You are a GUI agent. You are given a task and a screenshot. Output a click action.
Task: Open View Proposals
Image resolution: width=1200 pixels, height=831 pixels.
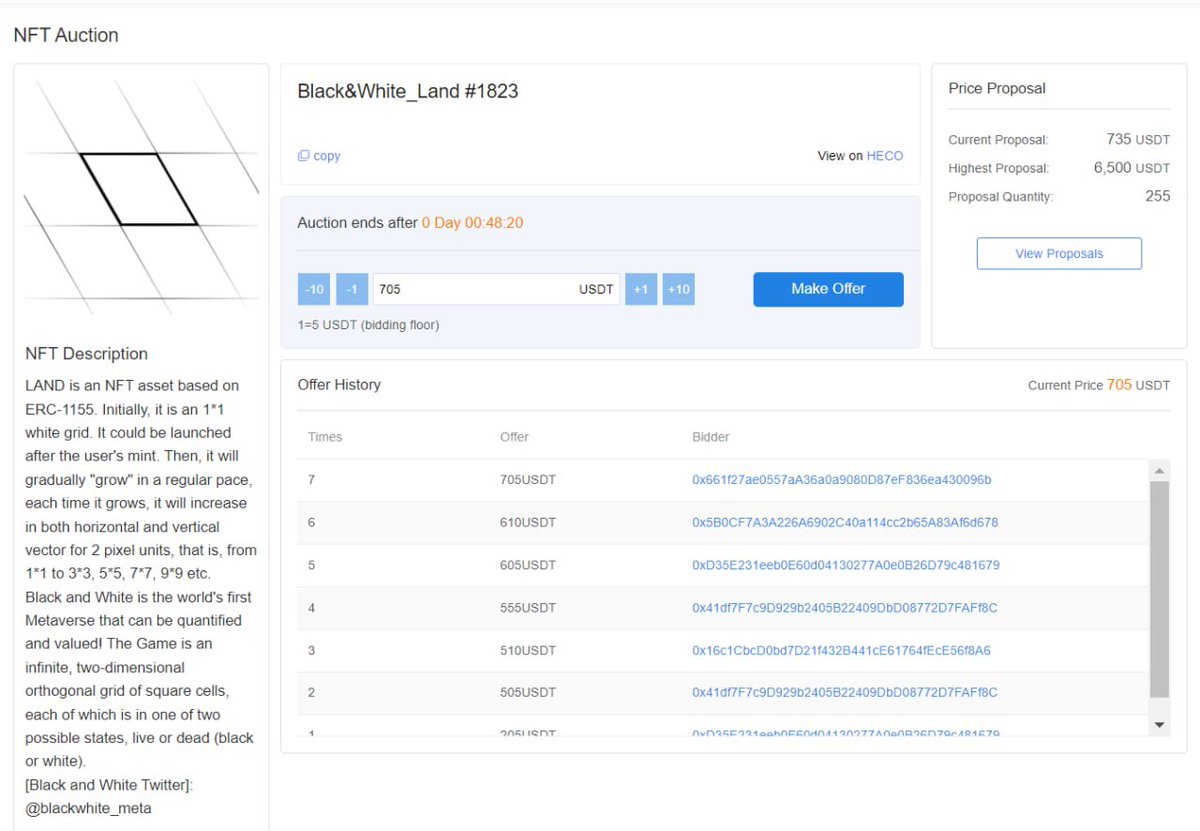tap(1059, 253)
